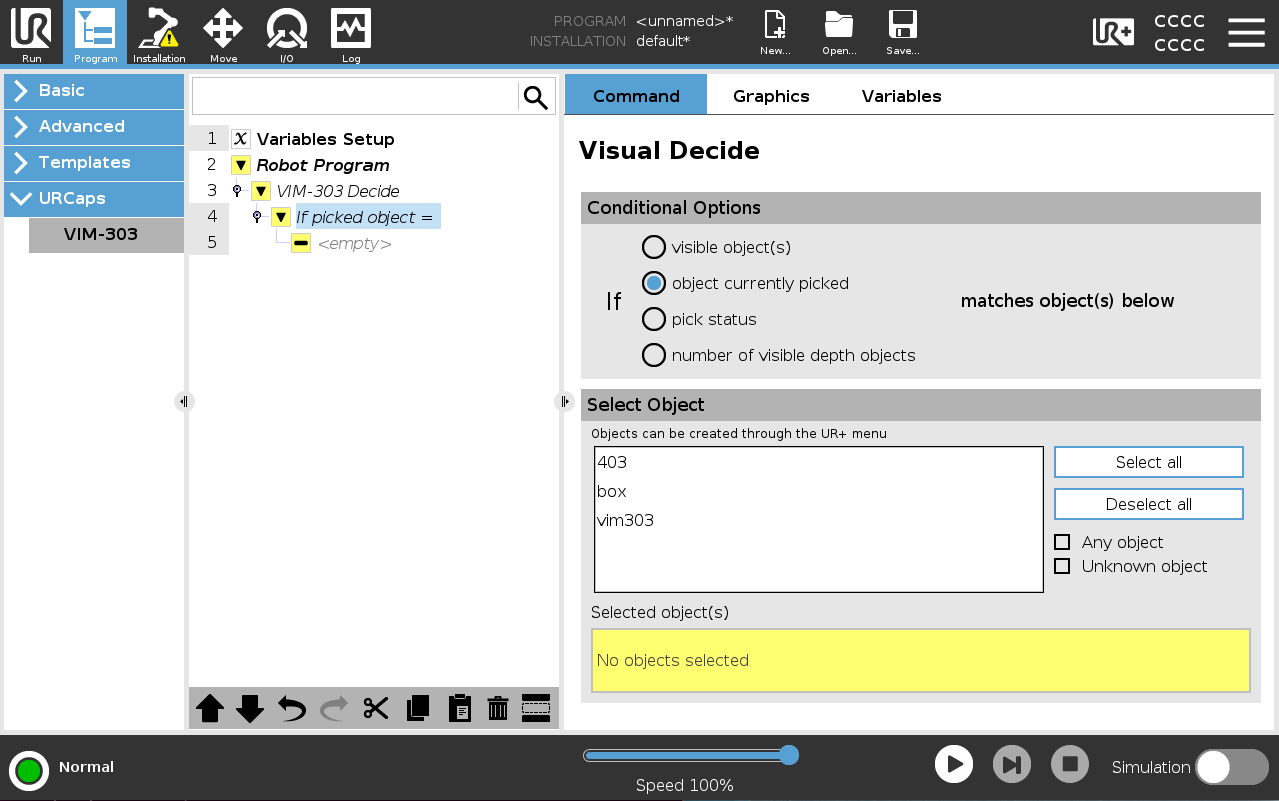Image resolution: width=1279 pixels, height=801 pixels.
Task: Click the search magnifier icon
Action: 536,97
